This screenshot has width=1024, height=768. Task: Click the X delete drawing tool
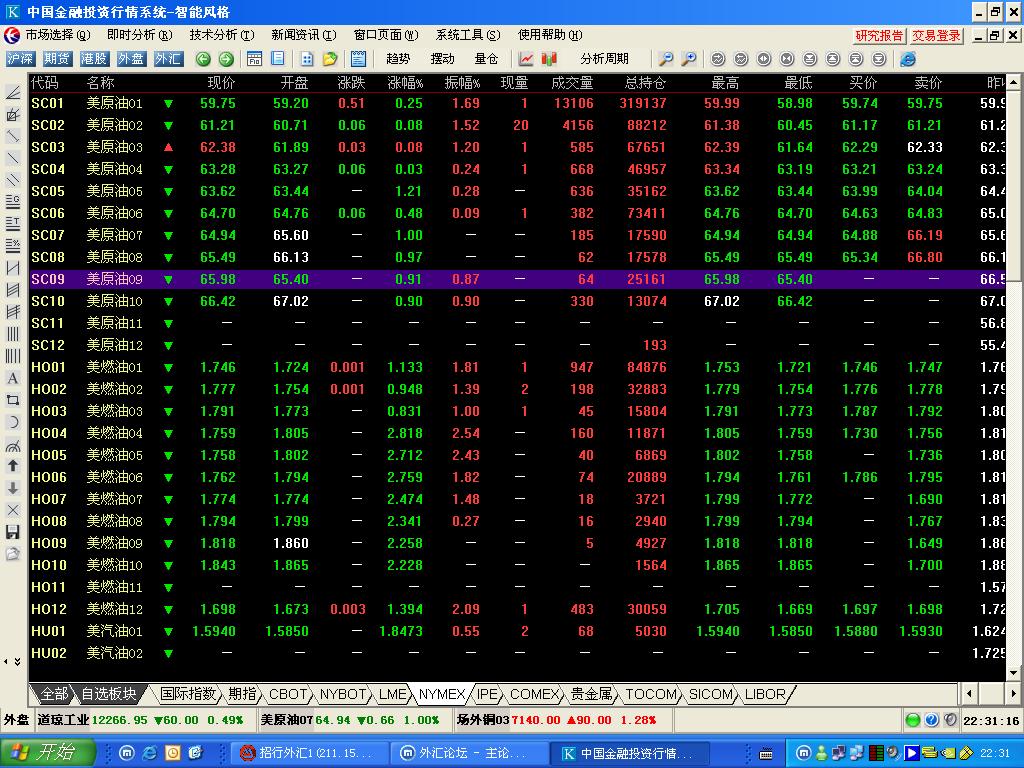point(12,510)
